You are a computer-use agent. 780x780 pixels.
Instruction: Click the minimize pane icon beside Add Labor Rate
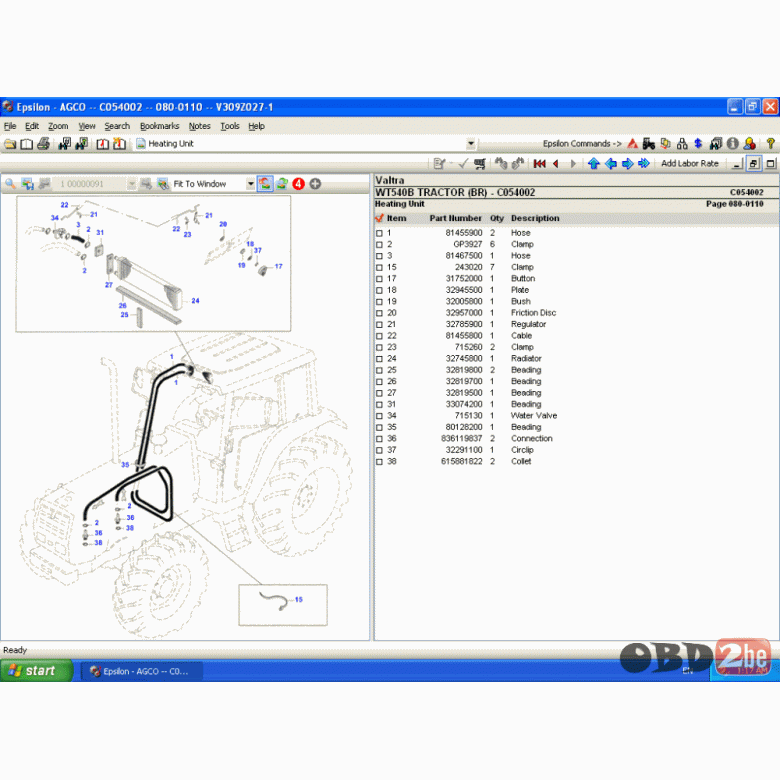pos(738,164)
